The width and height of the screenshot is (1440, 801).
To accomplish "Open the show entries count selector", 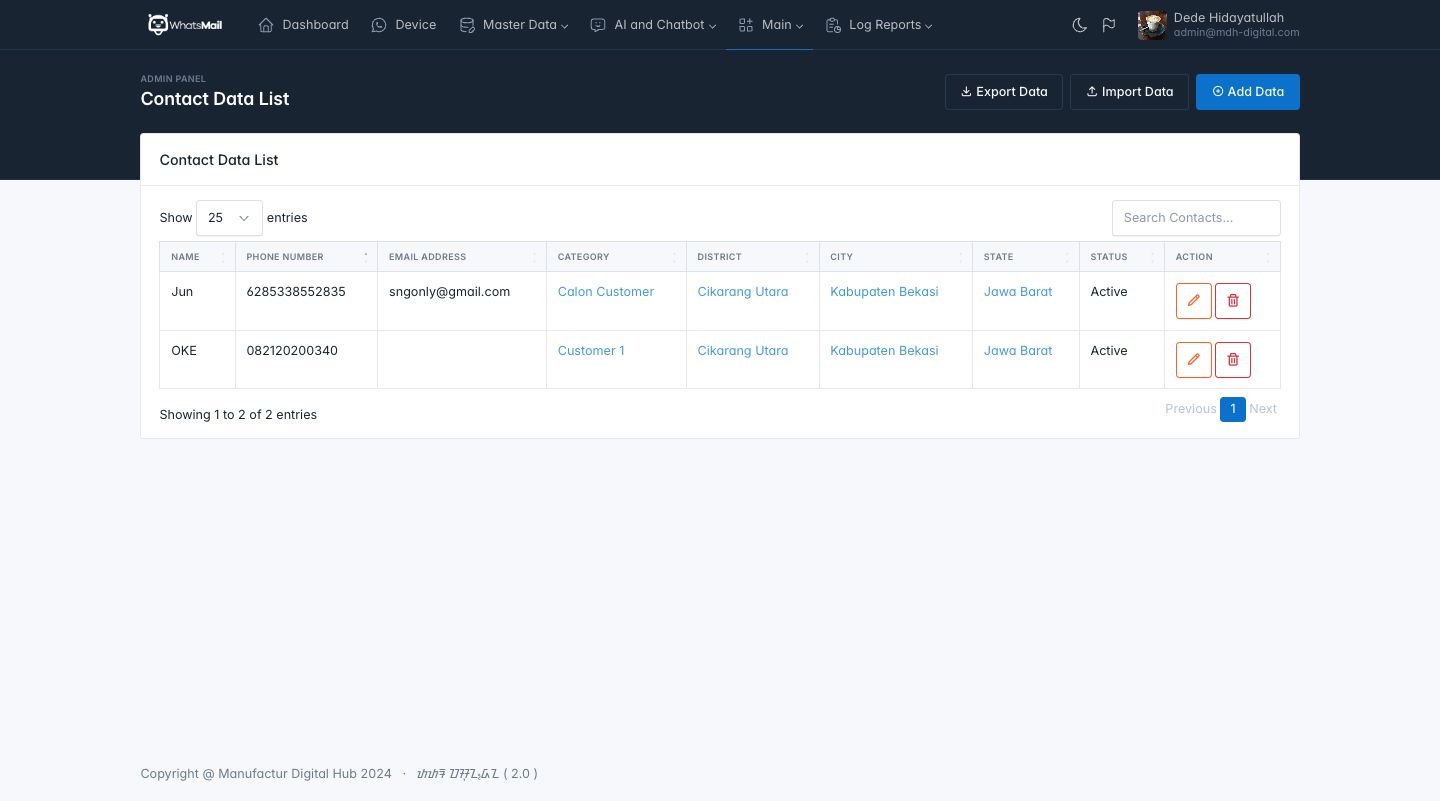I will pos(229,218).
